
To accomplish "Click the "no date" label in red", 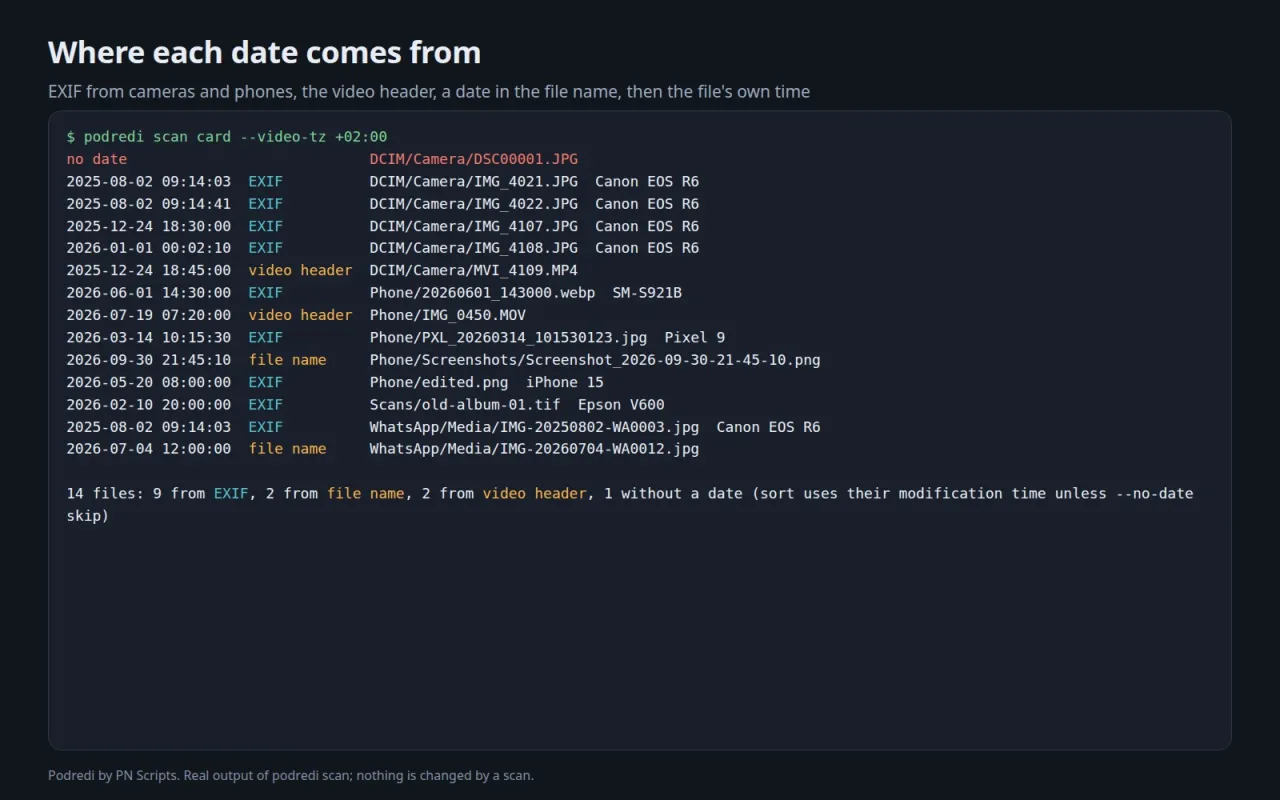I will click(x=97, y=158).
